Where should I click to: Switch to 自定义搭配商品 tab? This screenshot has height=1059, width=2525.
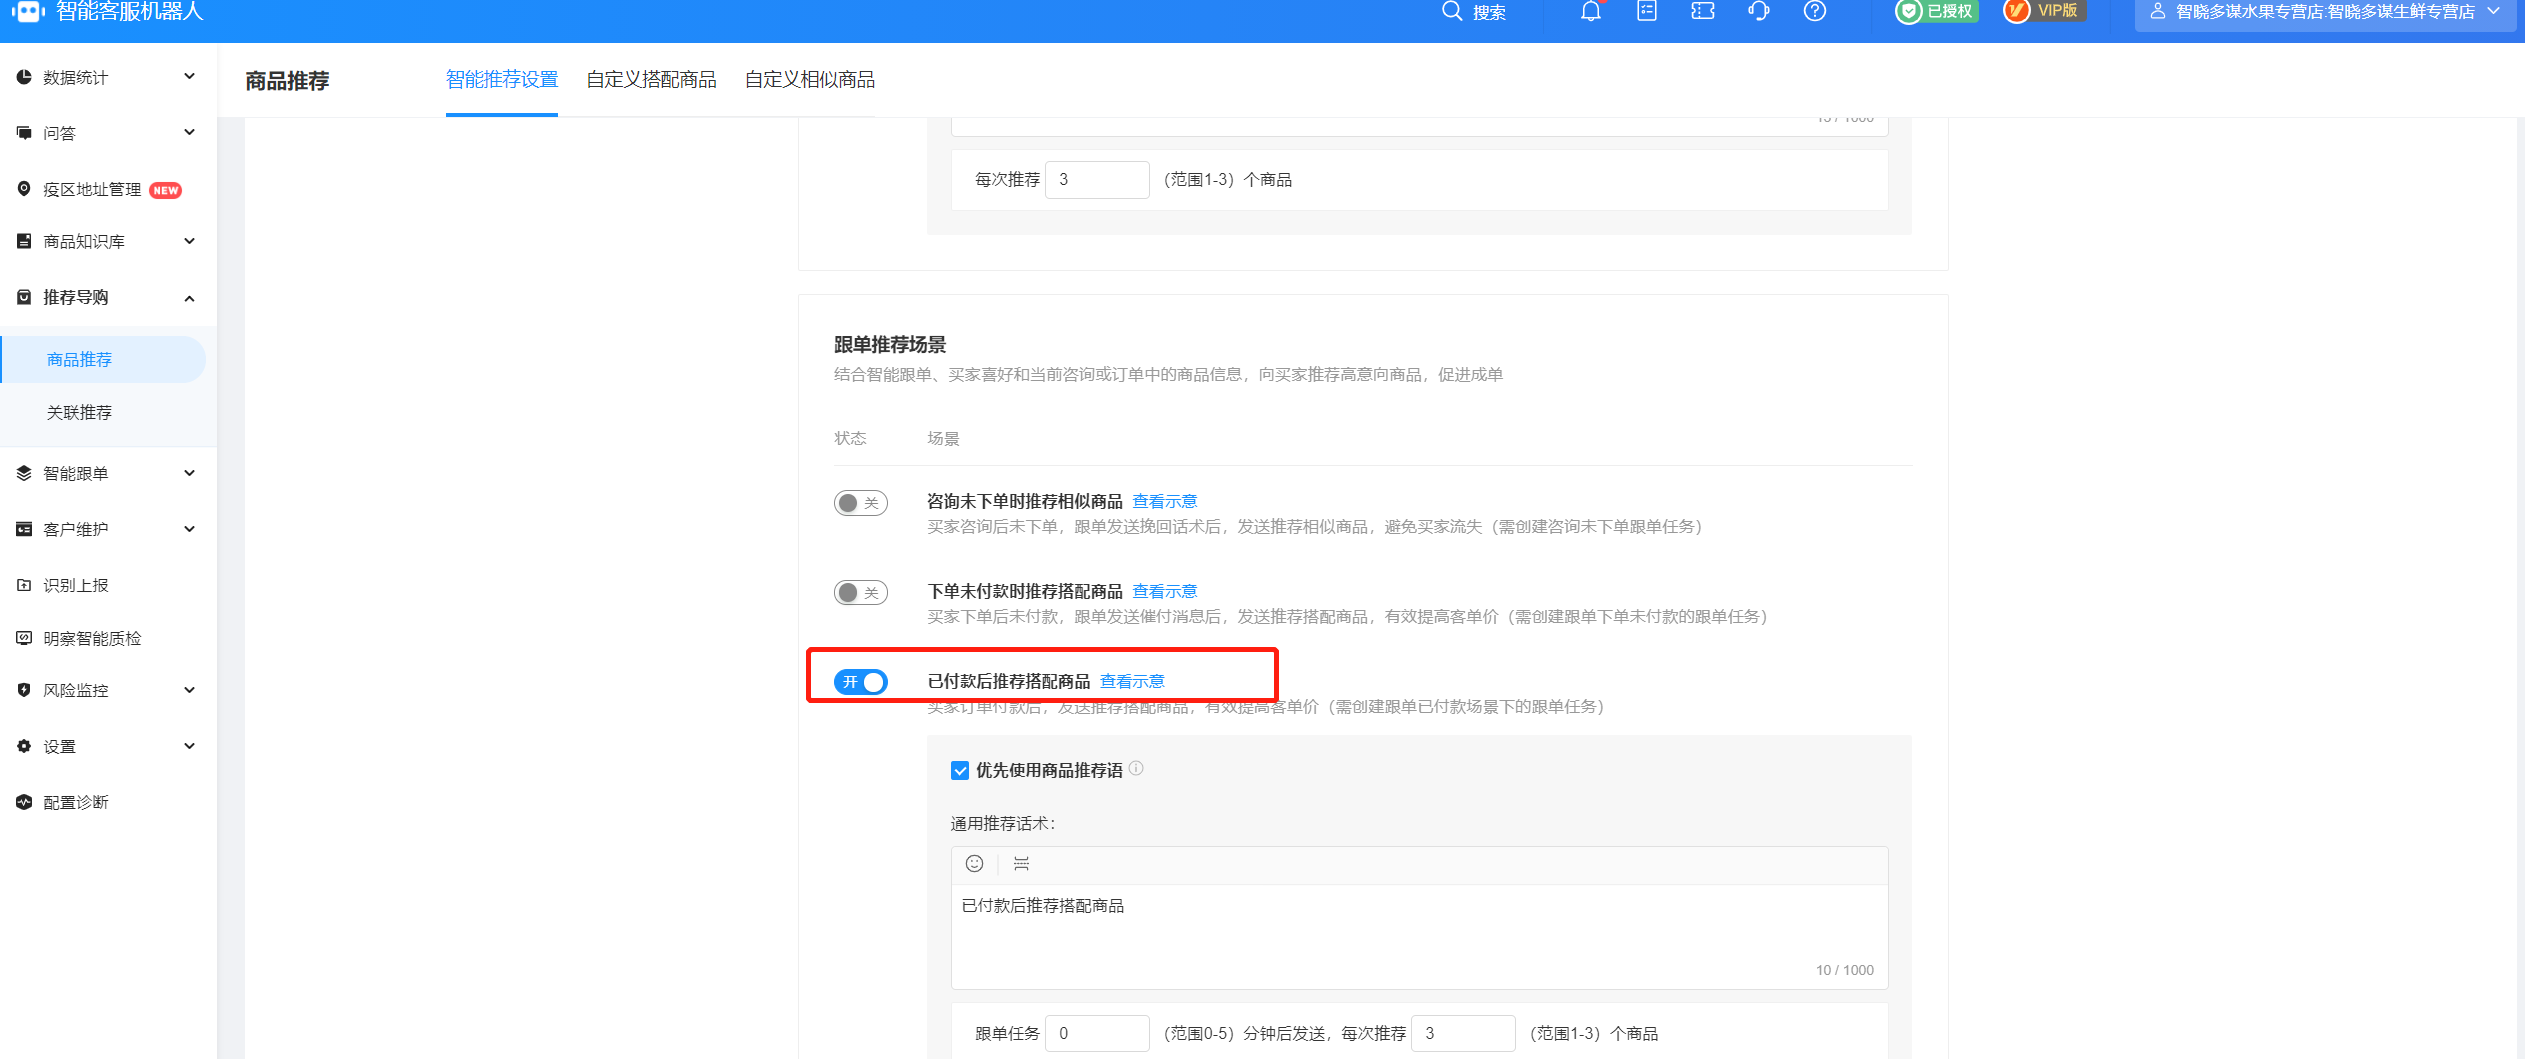click(651, 80)
